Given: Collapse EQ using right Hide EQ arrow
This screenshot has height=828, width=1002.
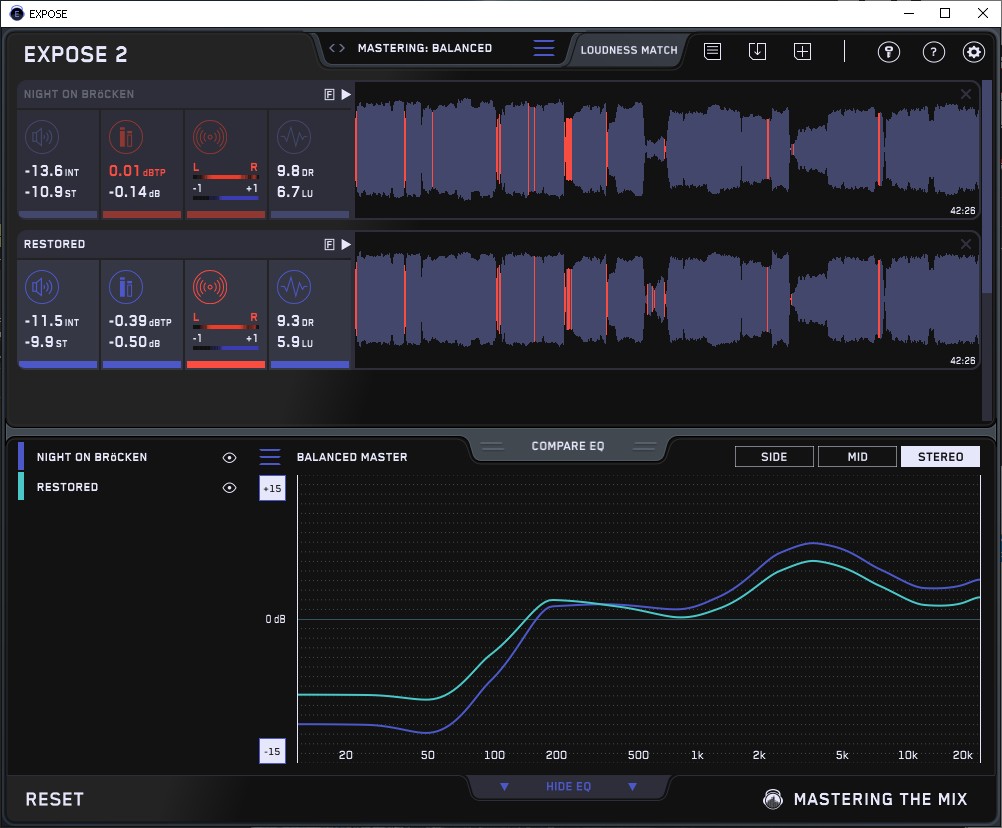Looking at the screenshot, I should 633,786.
